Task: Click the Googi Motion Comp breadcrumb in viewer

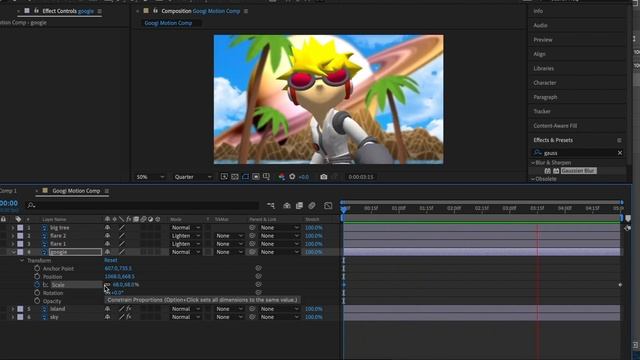Action: [x=168, y=23]
